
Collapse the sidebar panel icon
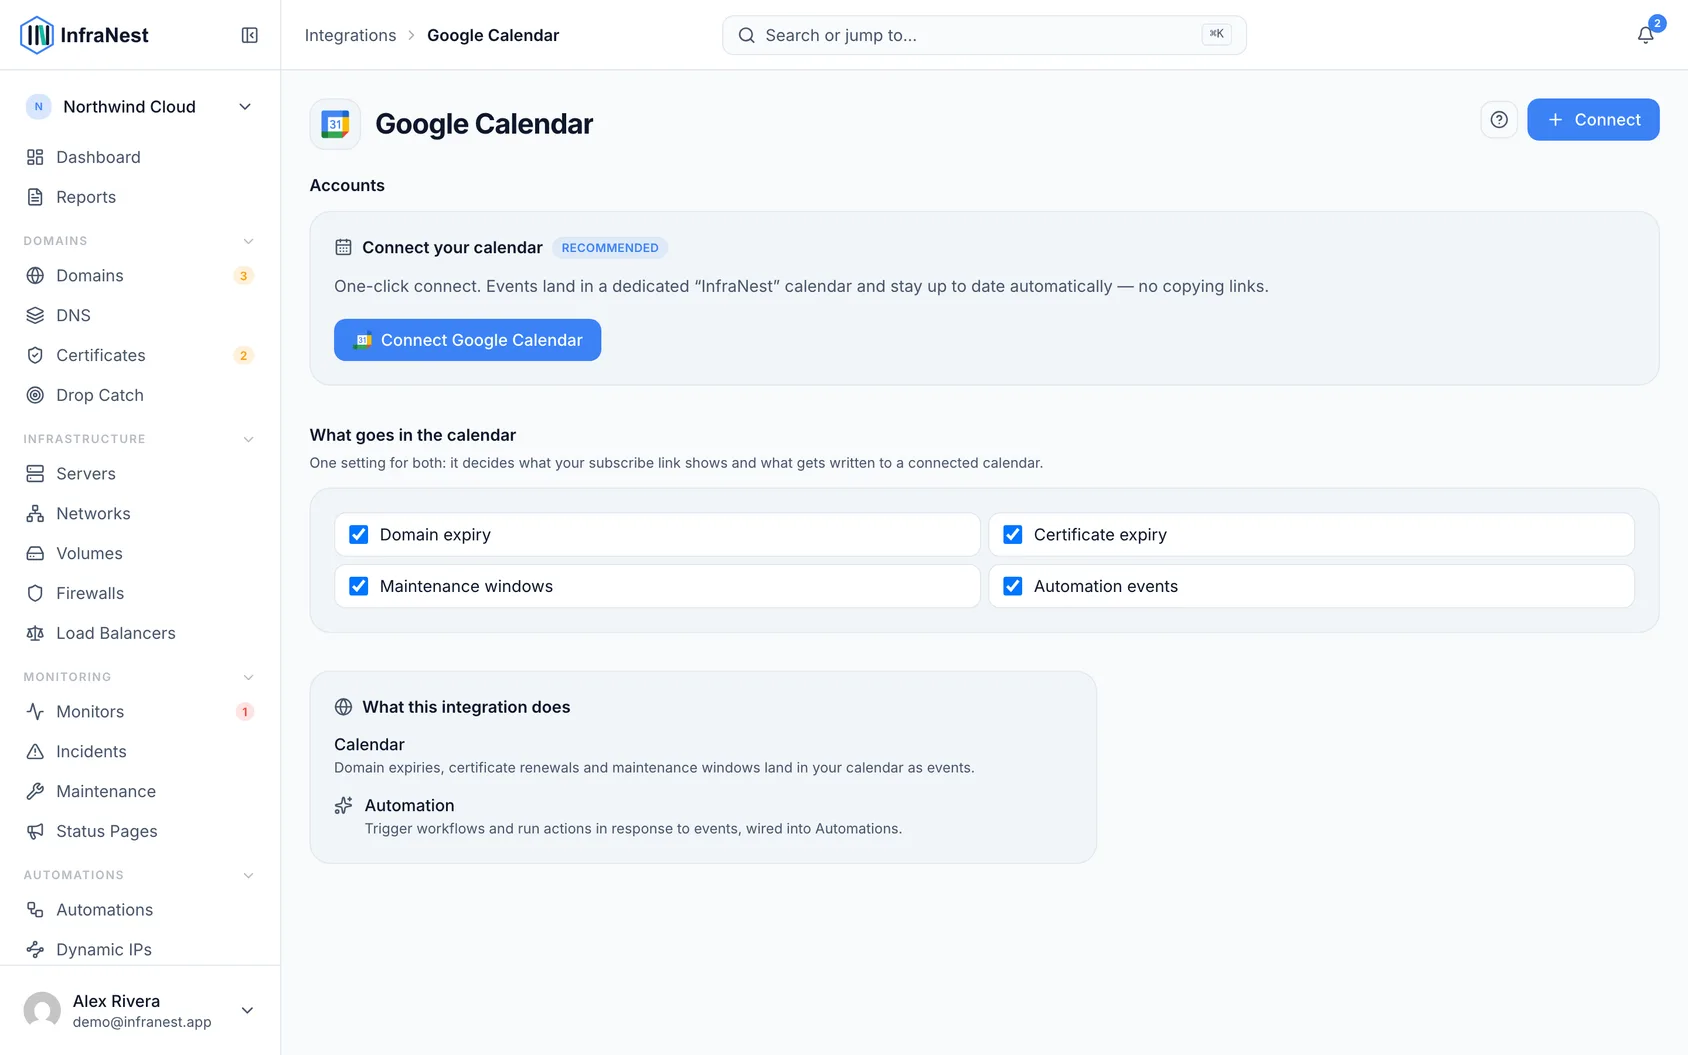coord(250,35)
